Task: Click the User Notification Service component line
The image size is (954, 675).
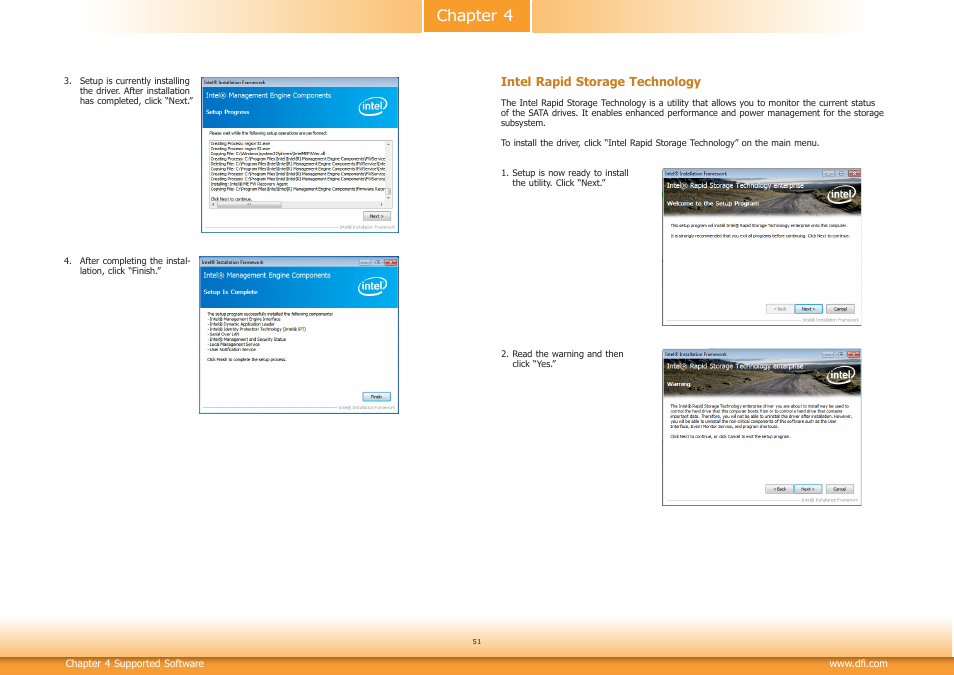Action: pyautogui.click(x=232, y=349)
